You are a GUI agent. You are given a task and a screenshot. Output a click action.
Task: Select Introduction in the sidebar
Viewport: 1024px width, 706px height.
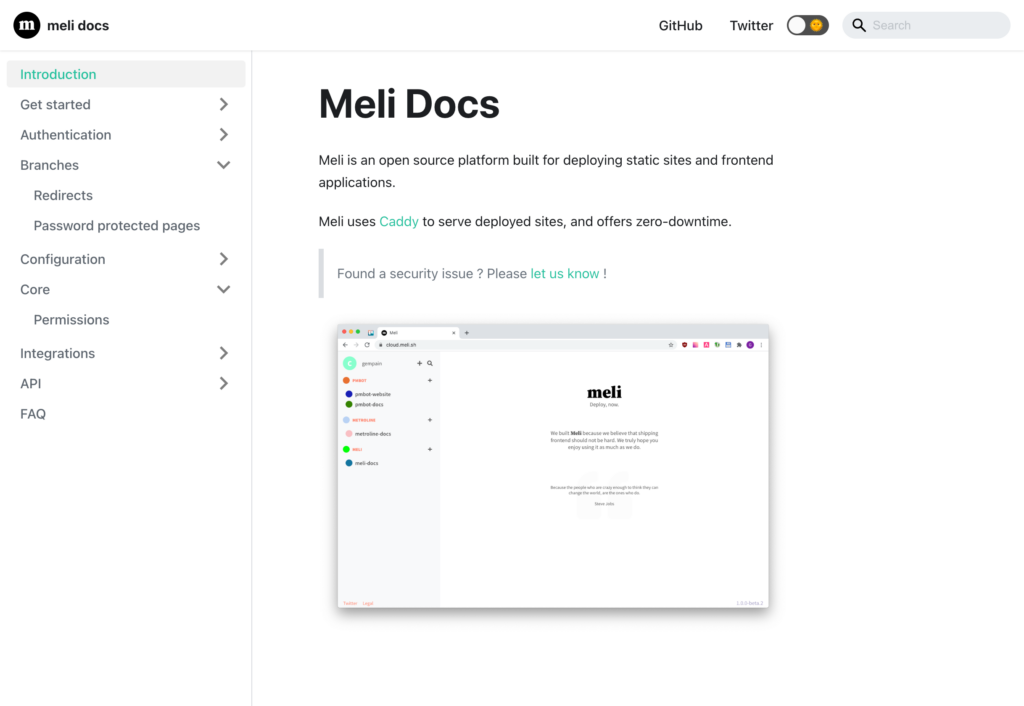coord(58,74)
